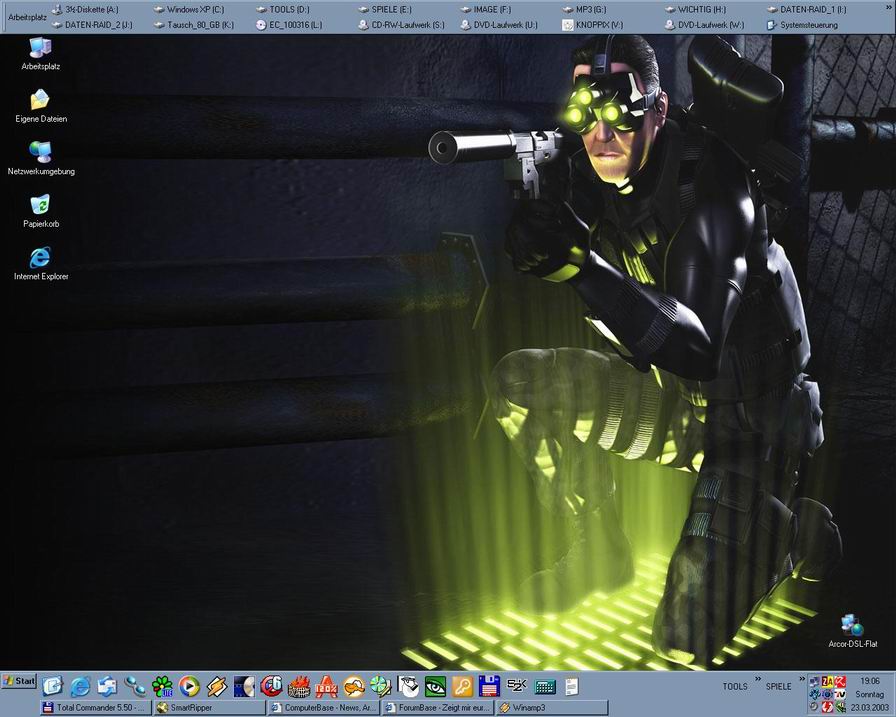Open Tausch_80_GB (K:) drive in toolbar
The height and width of the screenshot is (717, 896).
coord(194,25)
